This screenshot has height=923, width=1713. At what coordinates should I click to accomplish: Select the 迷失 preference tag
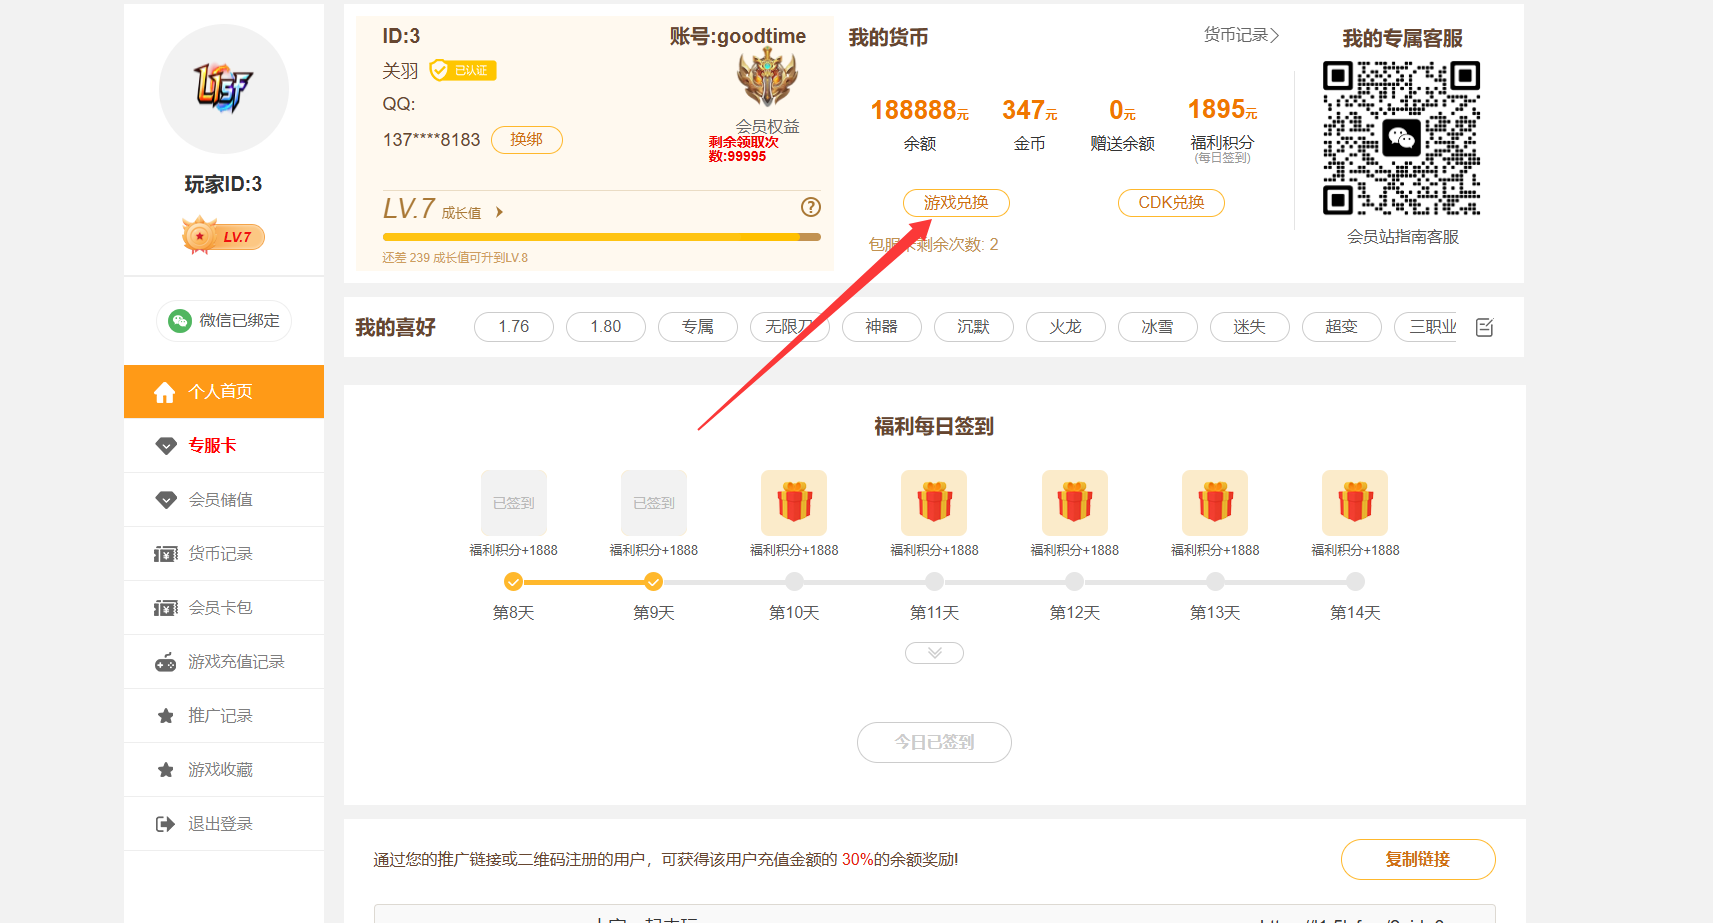click(1250, 327)
